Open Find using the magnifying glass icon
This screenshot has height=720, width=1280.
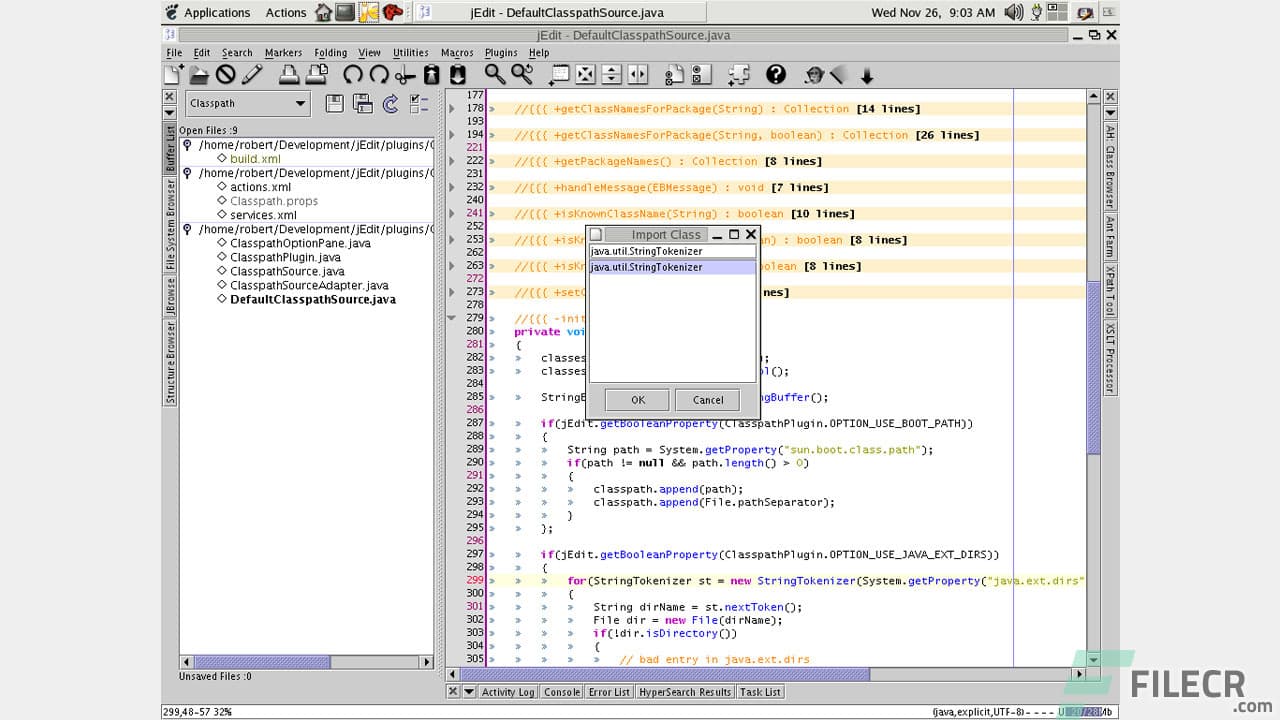[x=494, y=74]
